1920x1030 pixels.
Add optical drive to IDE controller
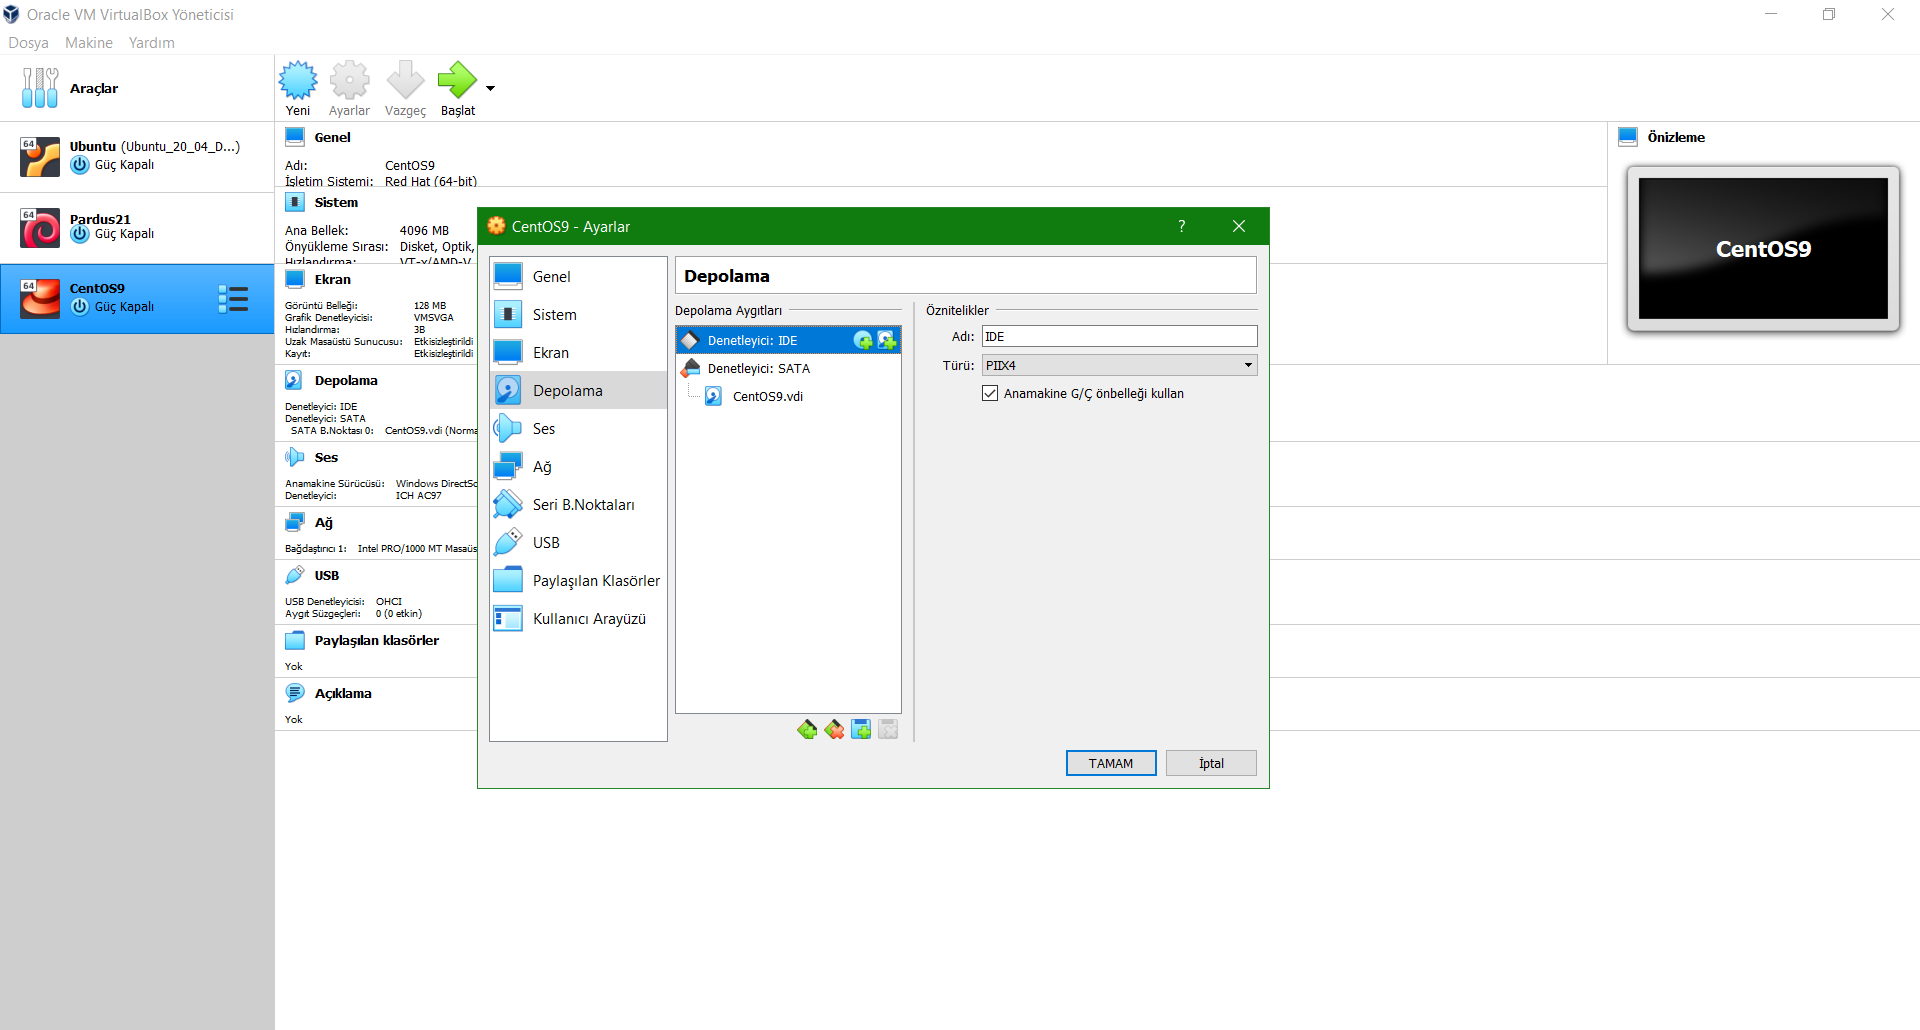point(863,341)
